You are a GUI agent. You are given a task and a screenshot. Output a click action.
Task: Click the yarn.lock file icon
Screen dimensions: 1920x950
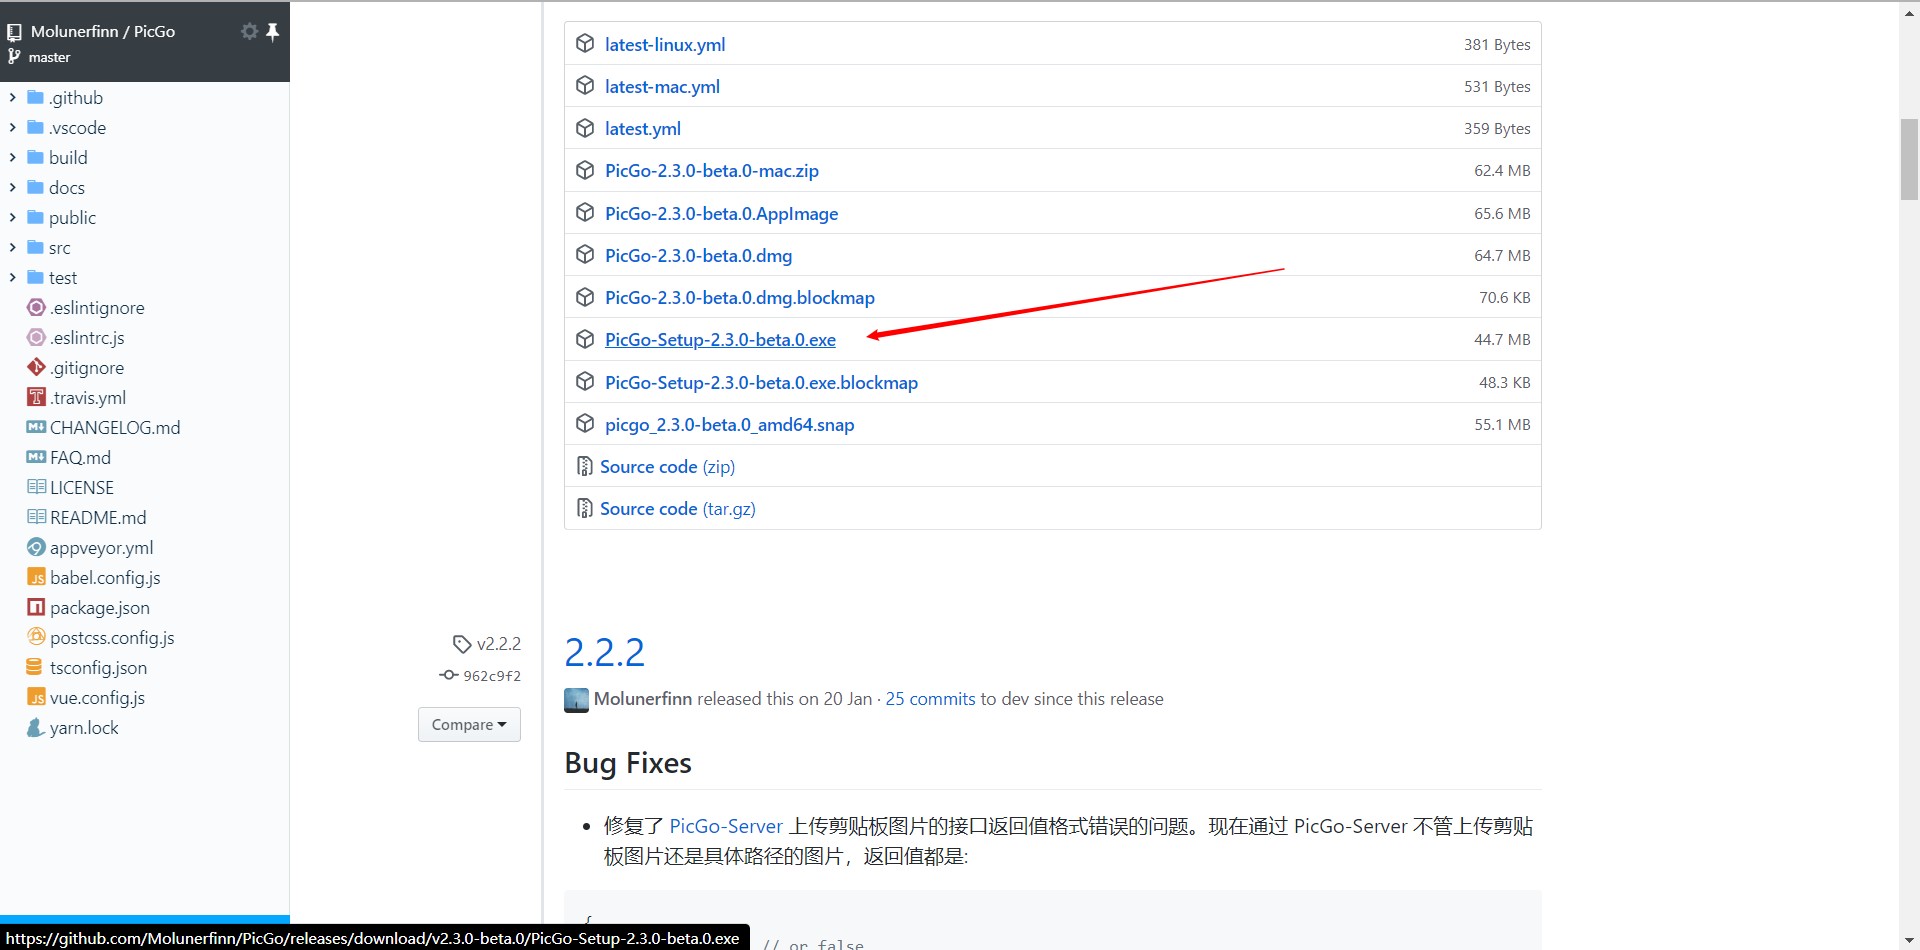[36, 728]
